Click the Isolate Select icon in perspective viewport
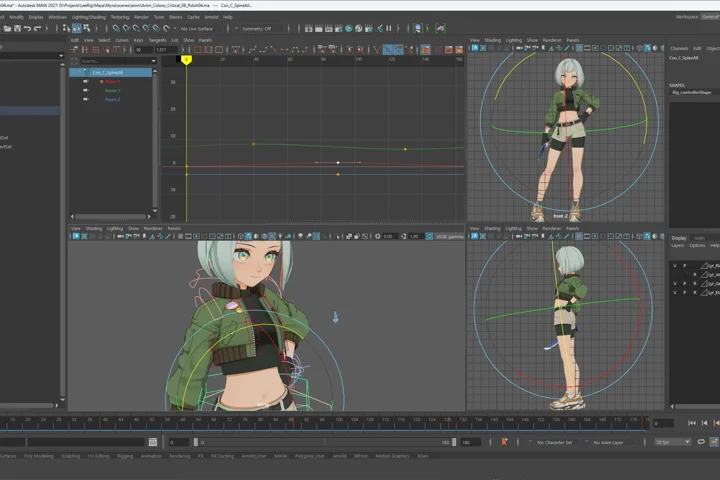The width and height of the screenshot is (720, 480). coord(338,237)
